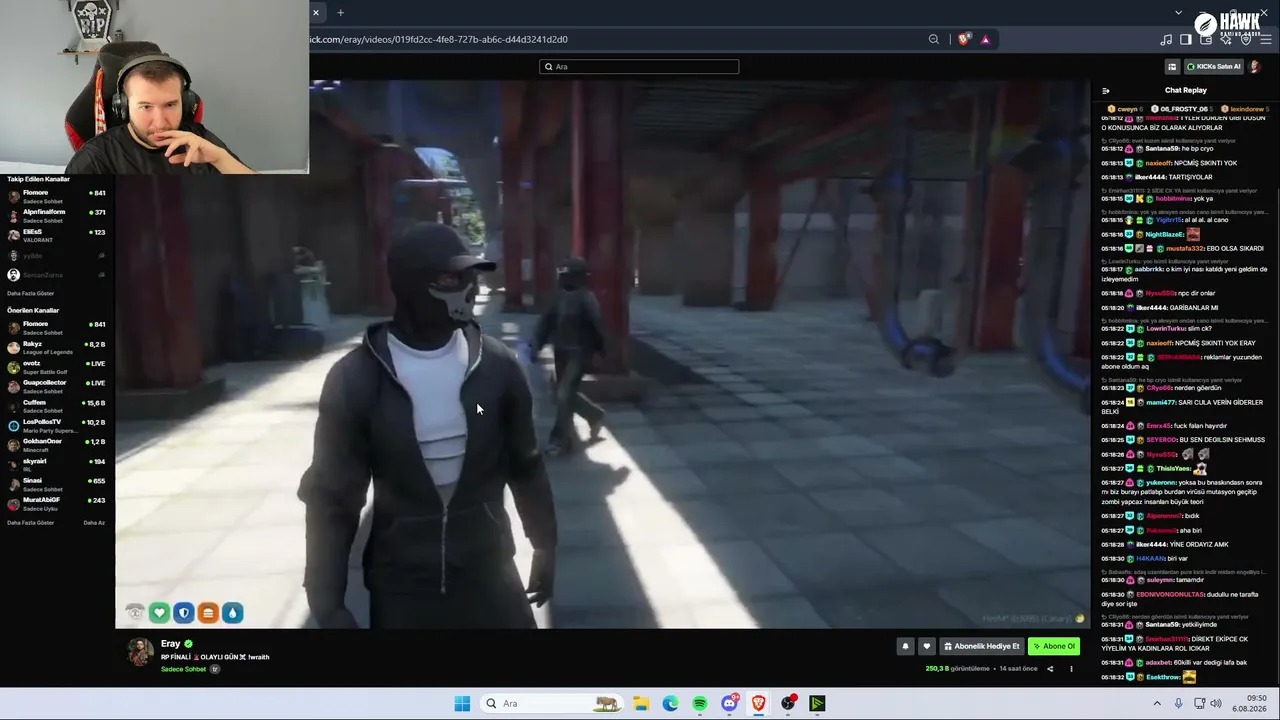Viewport: 1280px width, 720px height.
Task: Open GokhanOner Minecraft channel
Action: [x=57, y=445]
